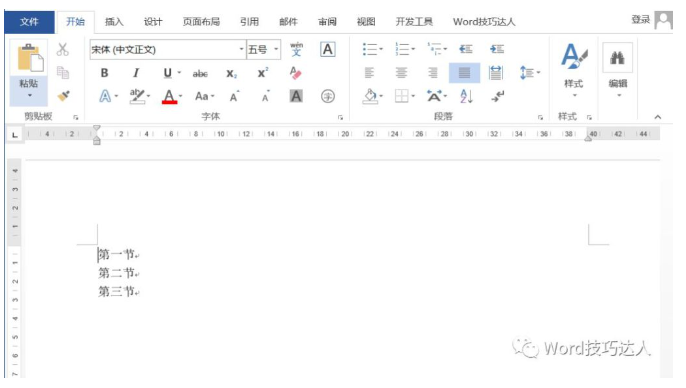Click the Copy icon

coord(63,73)
